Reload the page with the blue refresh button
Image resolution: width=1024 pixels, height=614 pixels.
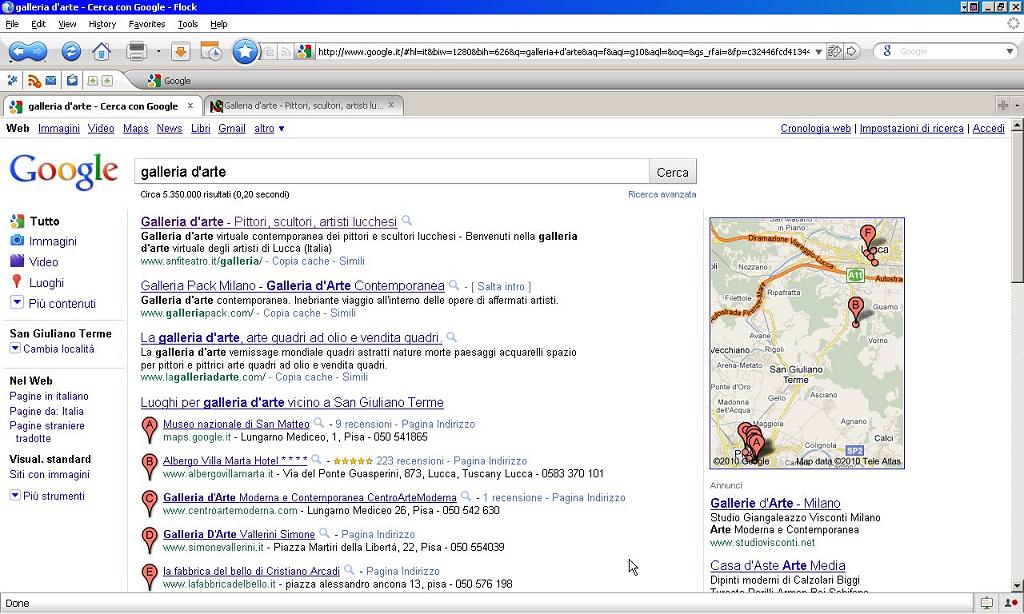click(71, 51)
